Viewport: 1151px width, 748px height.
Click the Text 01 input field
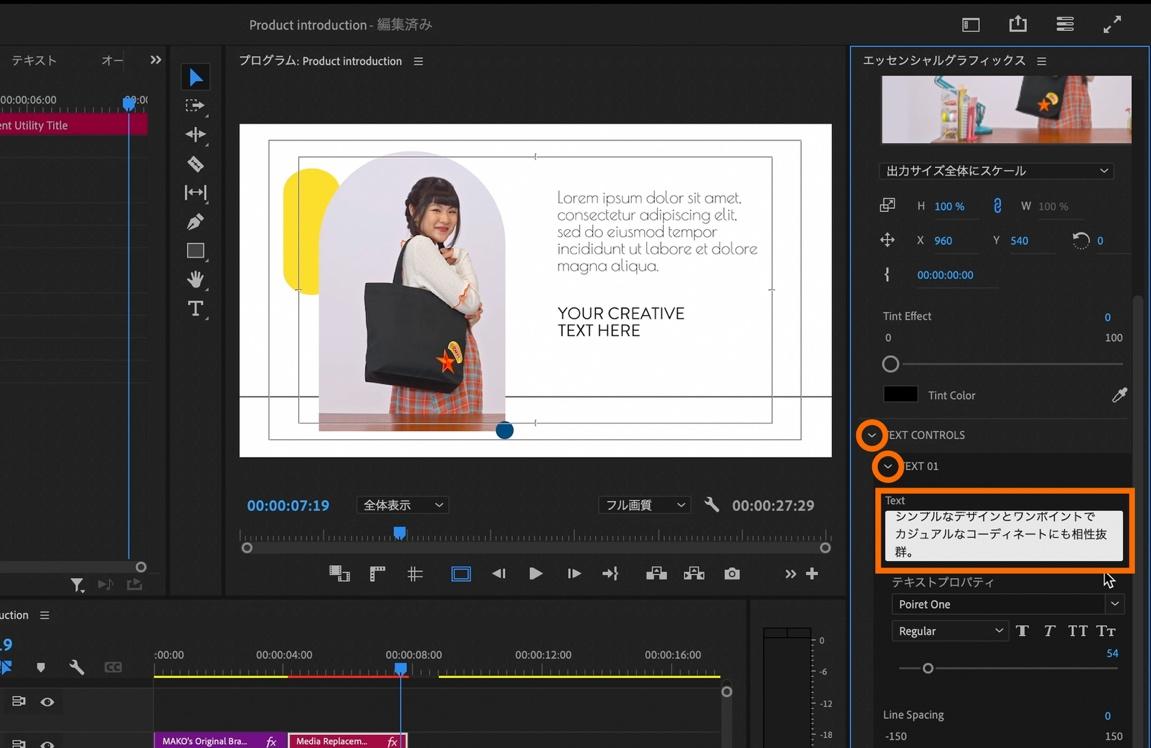tap(1003, 534)
